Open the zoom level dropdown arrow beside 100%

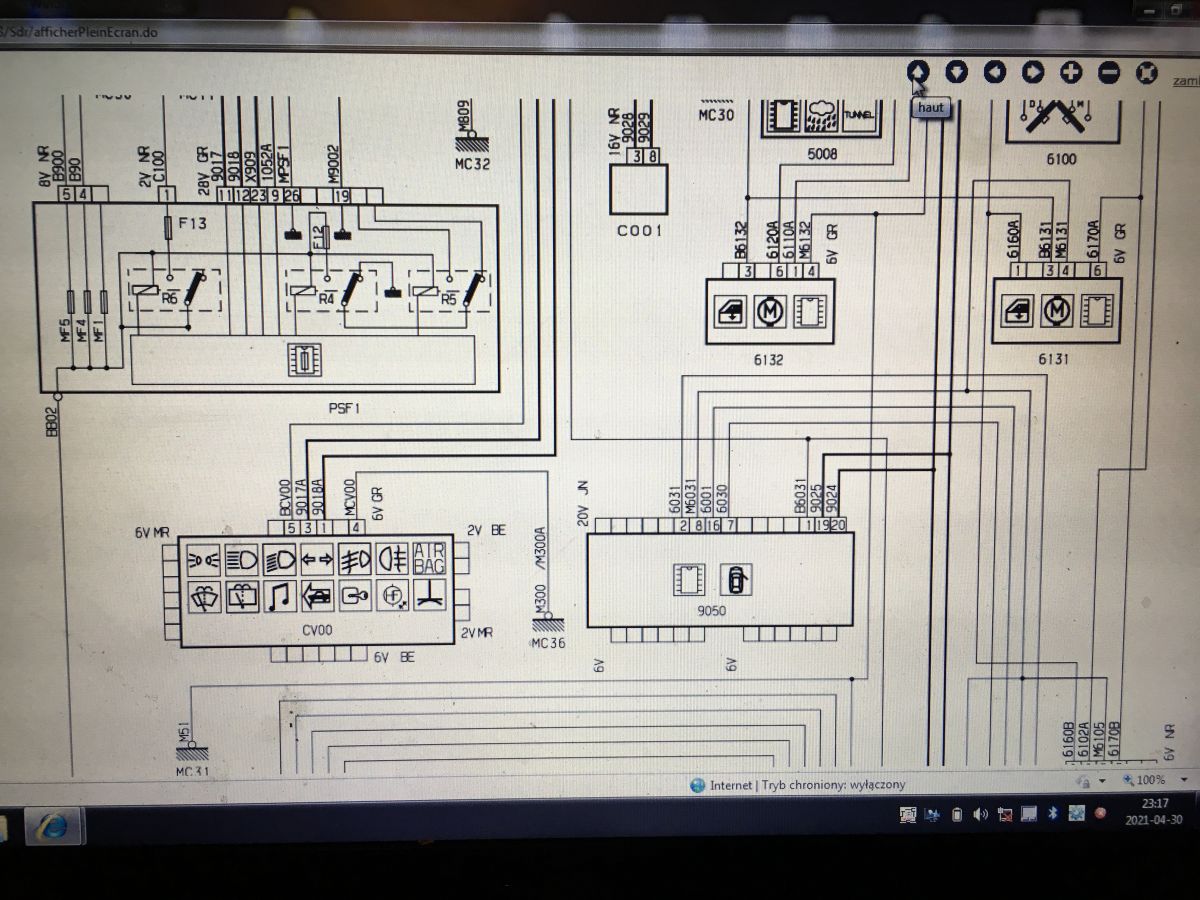click(x=1183, y=779)
